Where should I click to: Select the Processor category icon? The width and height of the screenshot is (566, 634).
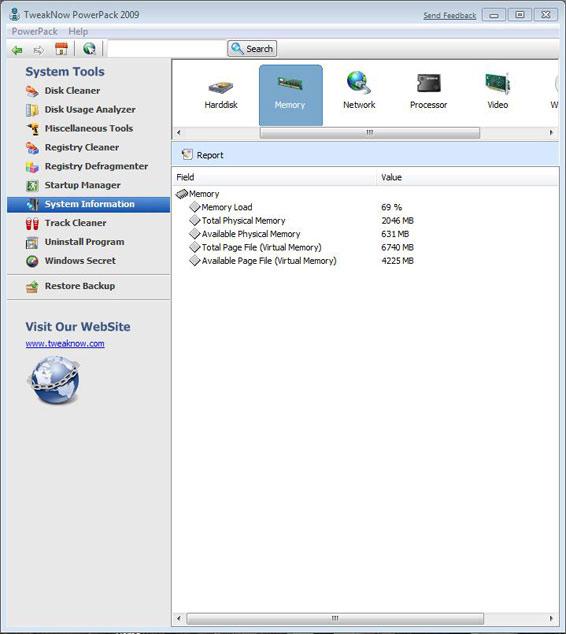coord(429,91)
